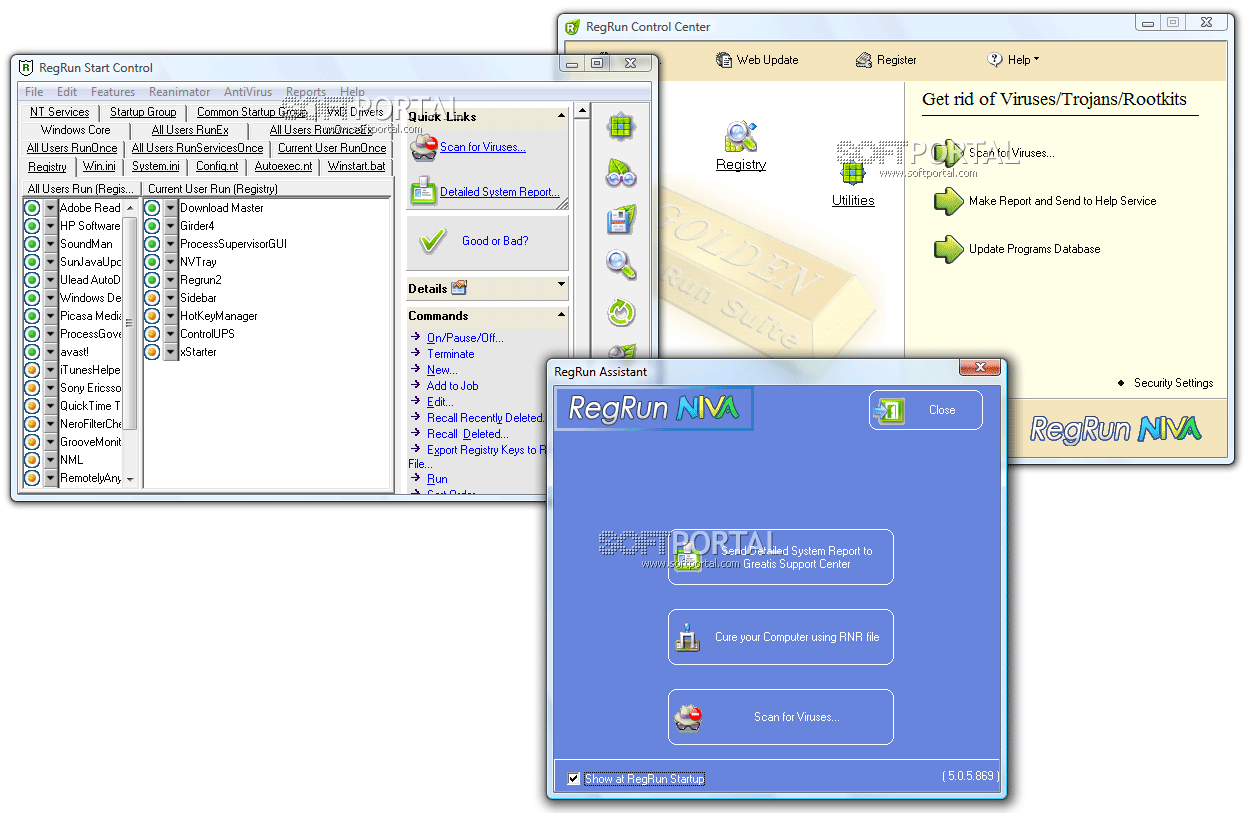Expand the Details panel arrow
Image resolution: width=1244 pixels, height=813 pixels.
pyautogui.click(x=561, y=285)
